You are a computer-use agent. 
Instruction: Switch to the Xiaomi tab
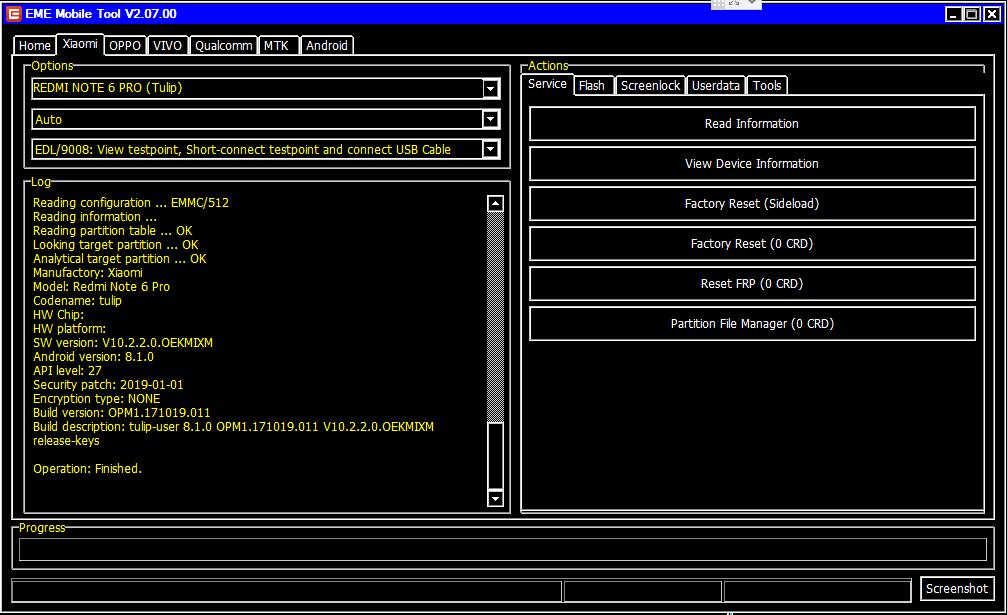tap(80, 44)
